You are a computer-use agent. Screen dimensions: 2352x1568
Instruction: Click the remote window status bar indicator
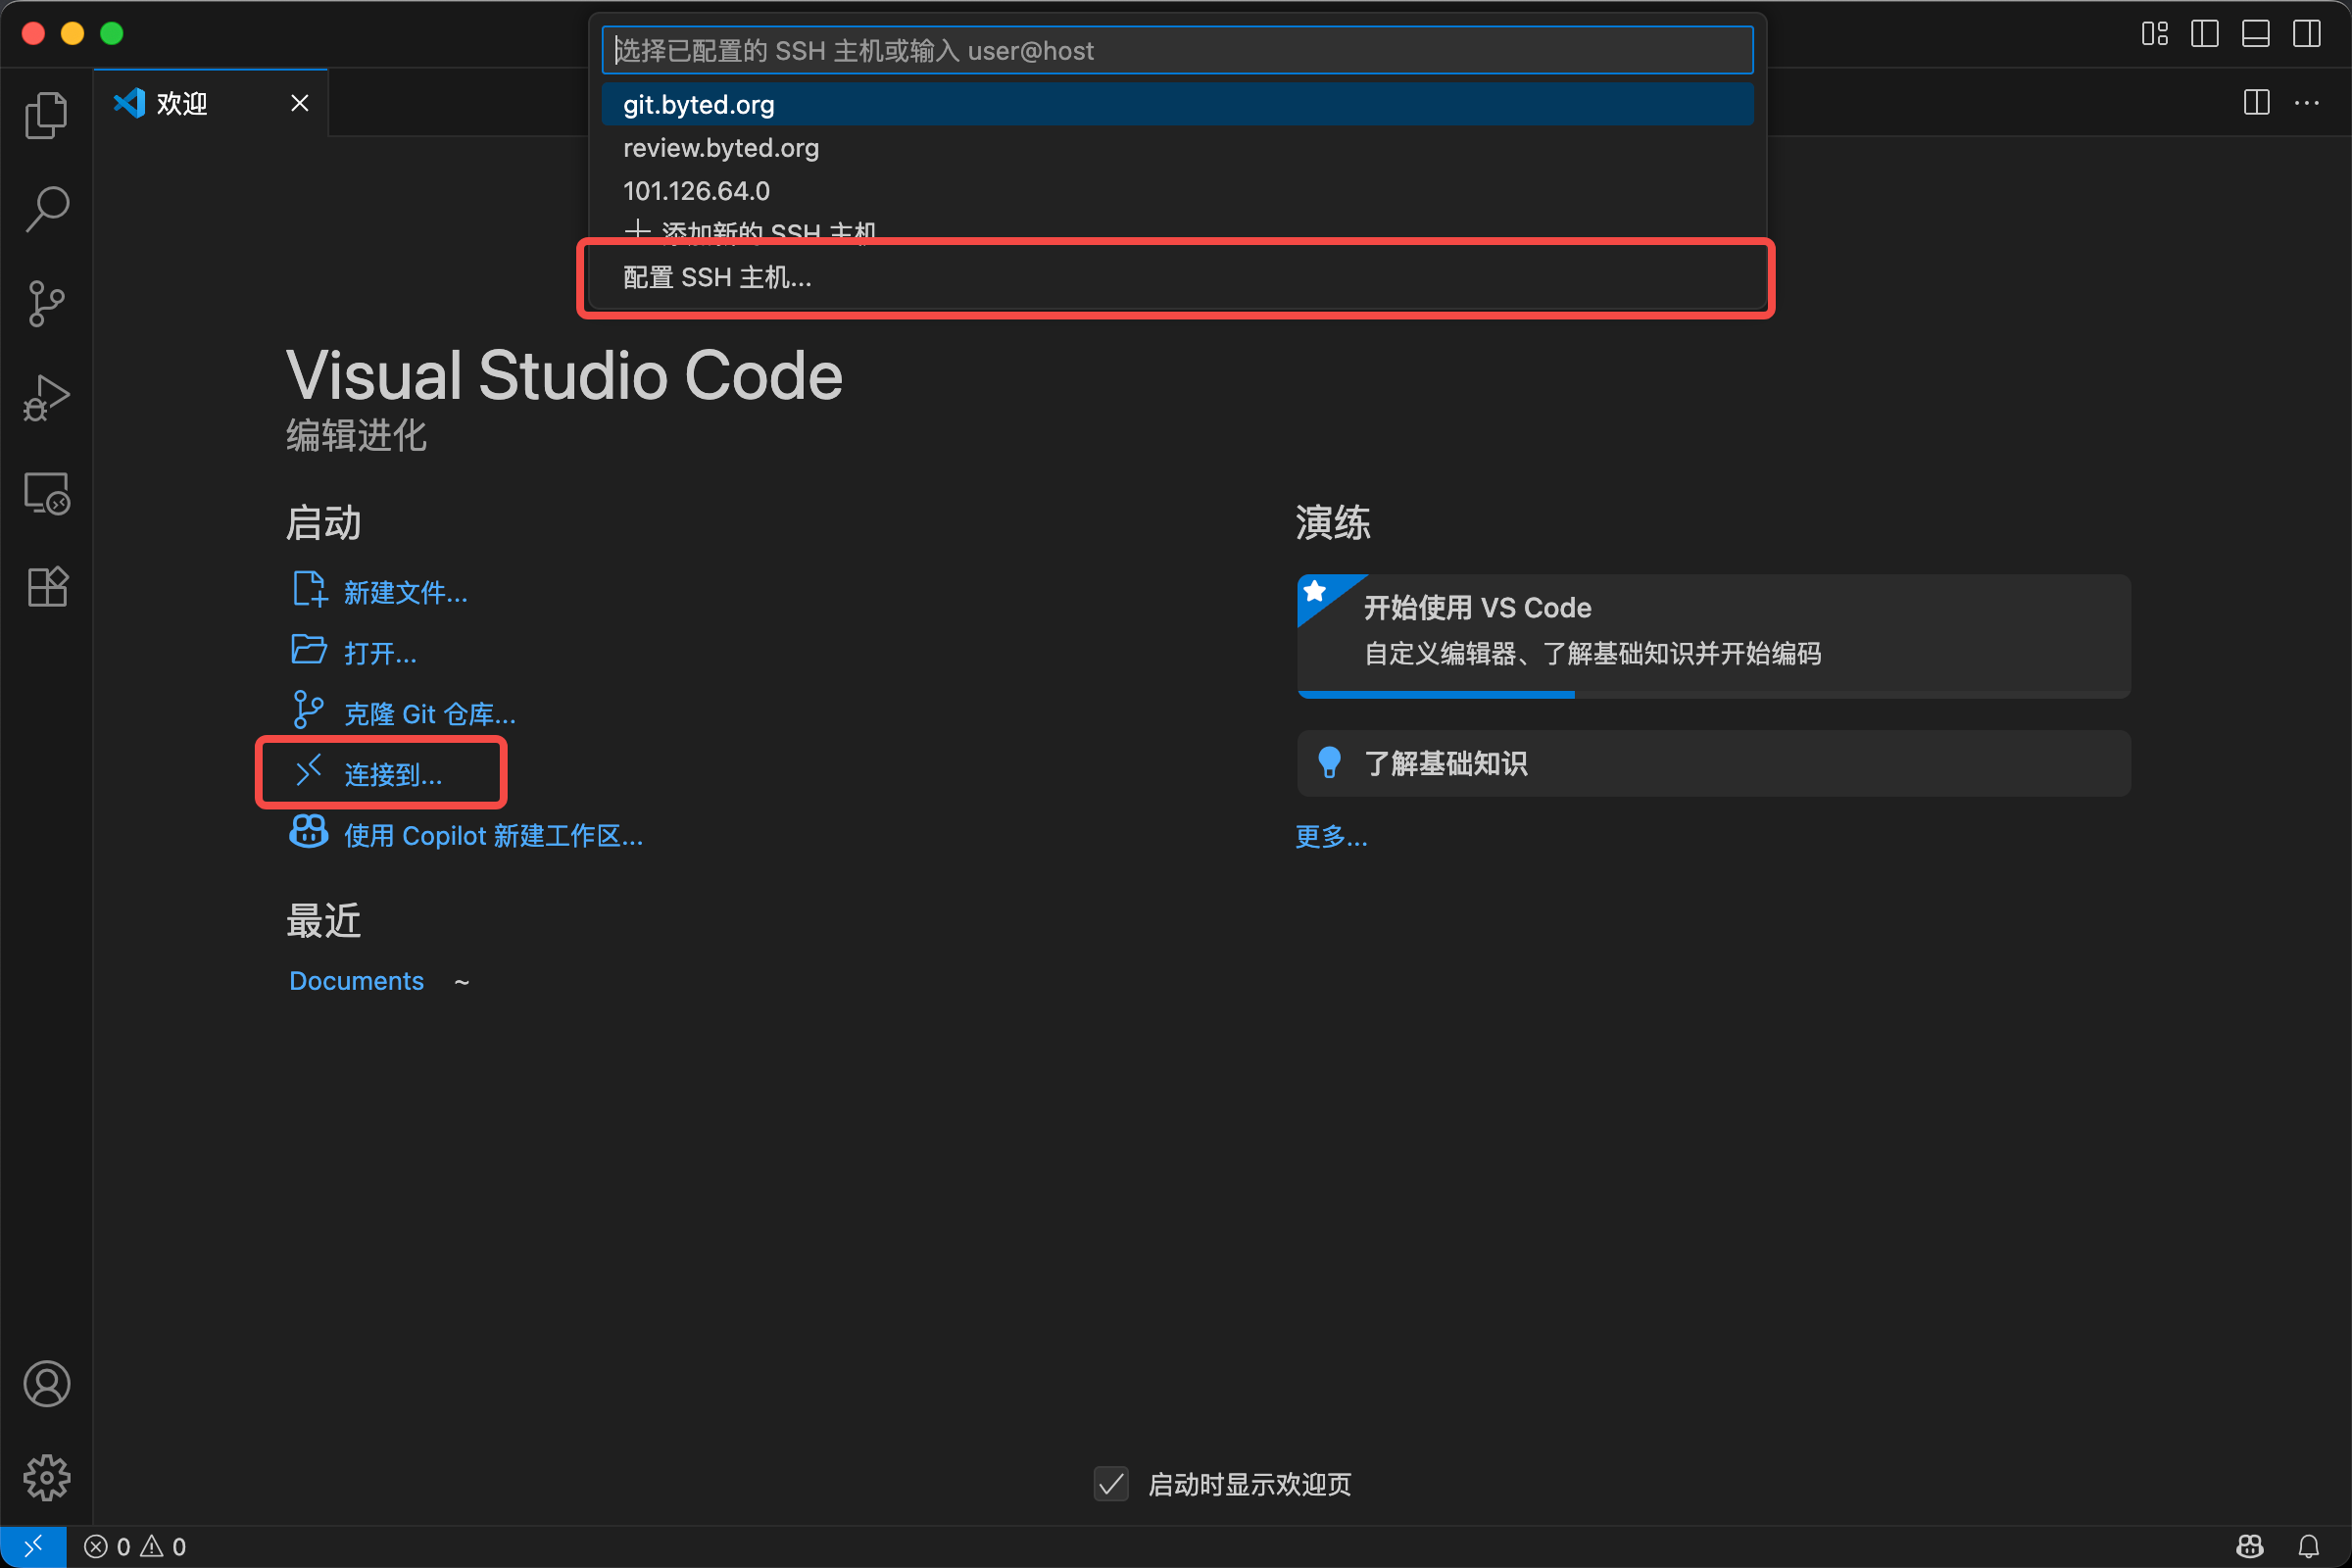[x=33, y=1546]
